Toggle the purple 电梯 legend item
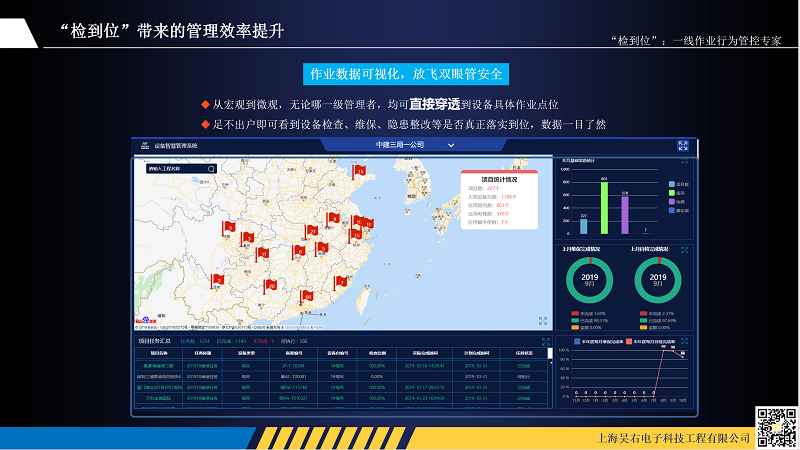Viewport: 800px width, 450px height. [x=677, y=202]
